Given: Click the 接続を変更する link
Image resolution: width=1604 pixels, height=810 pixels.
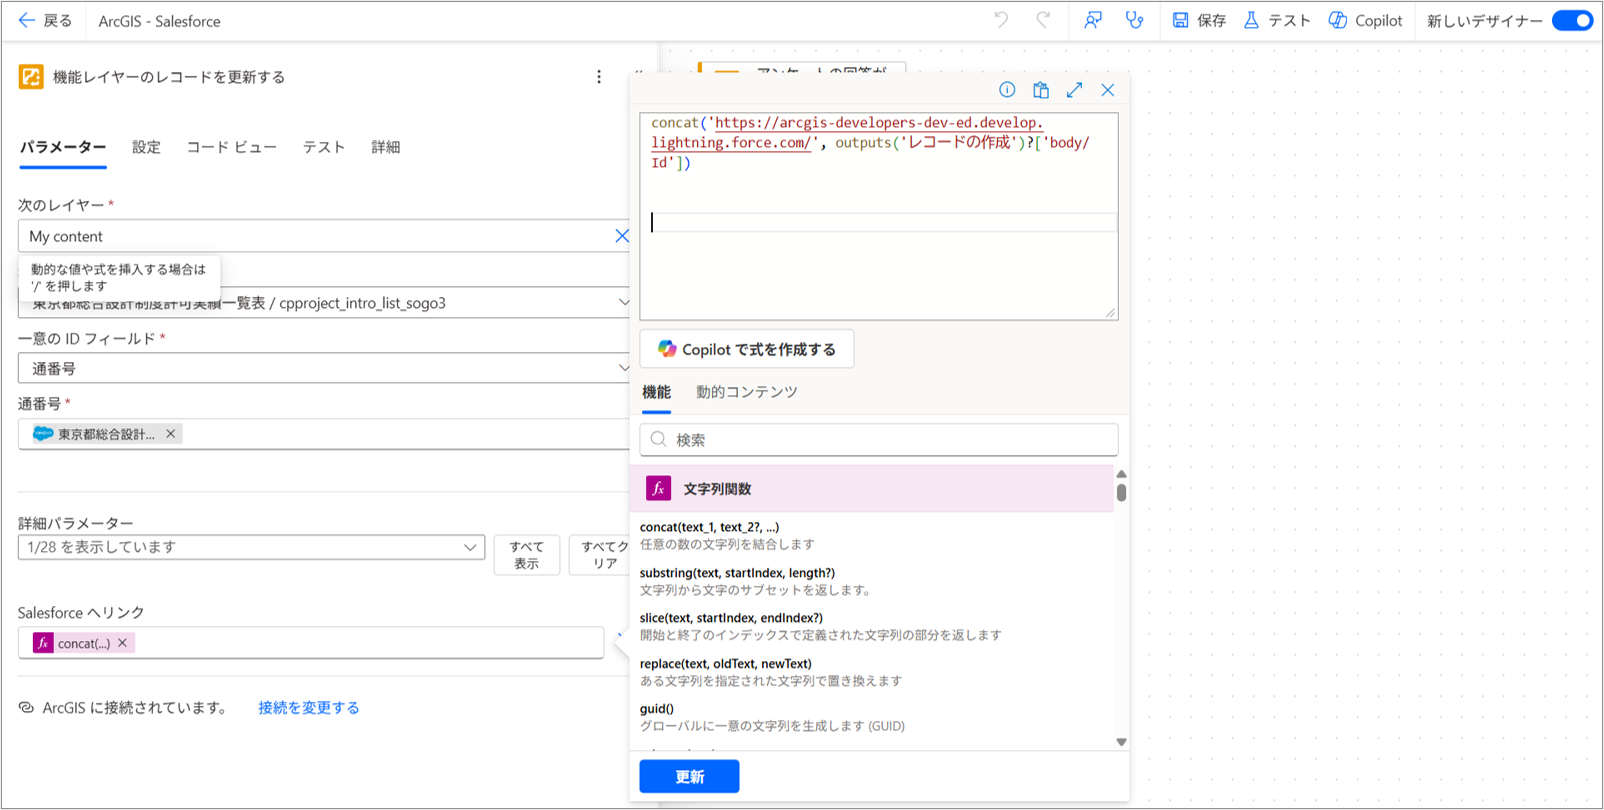Looking at the screenshot, I should pos(309,708).
